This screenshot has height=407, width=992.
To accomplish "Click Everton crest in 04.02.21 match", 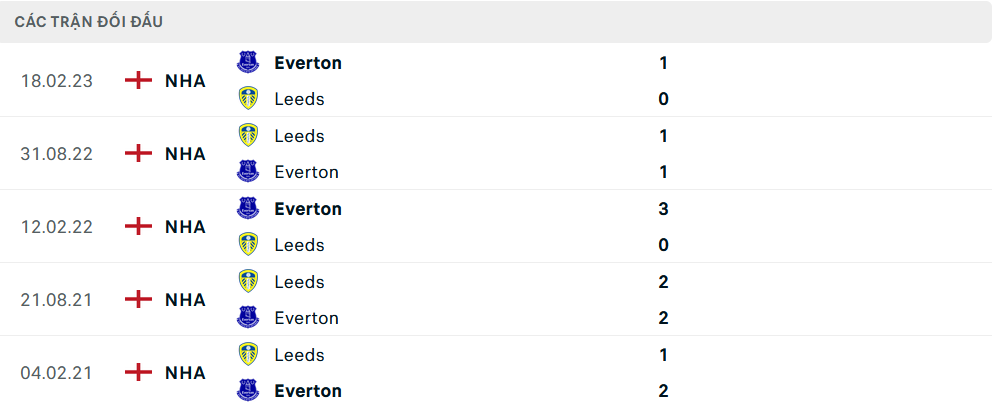I will point(248,390).
